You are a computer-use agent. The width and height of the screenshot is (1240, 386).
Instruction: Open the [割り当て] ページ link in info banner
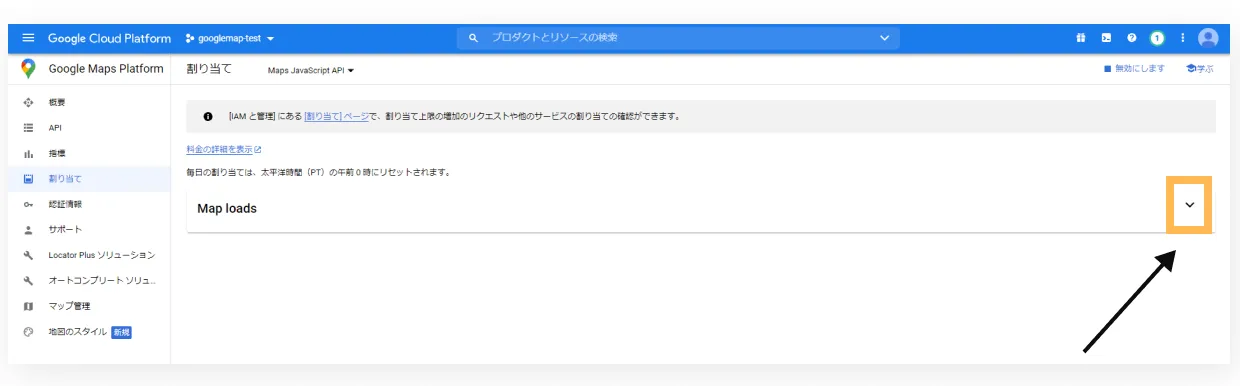(336, 116)
